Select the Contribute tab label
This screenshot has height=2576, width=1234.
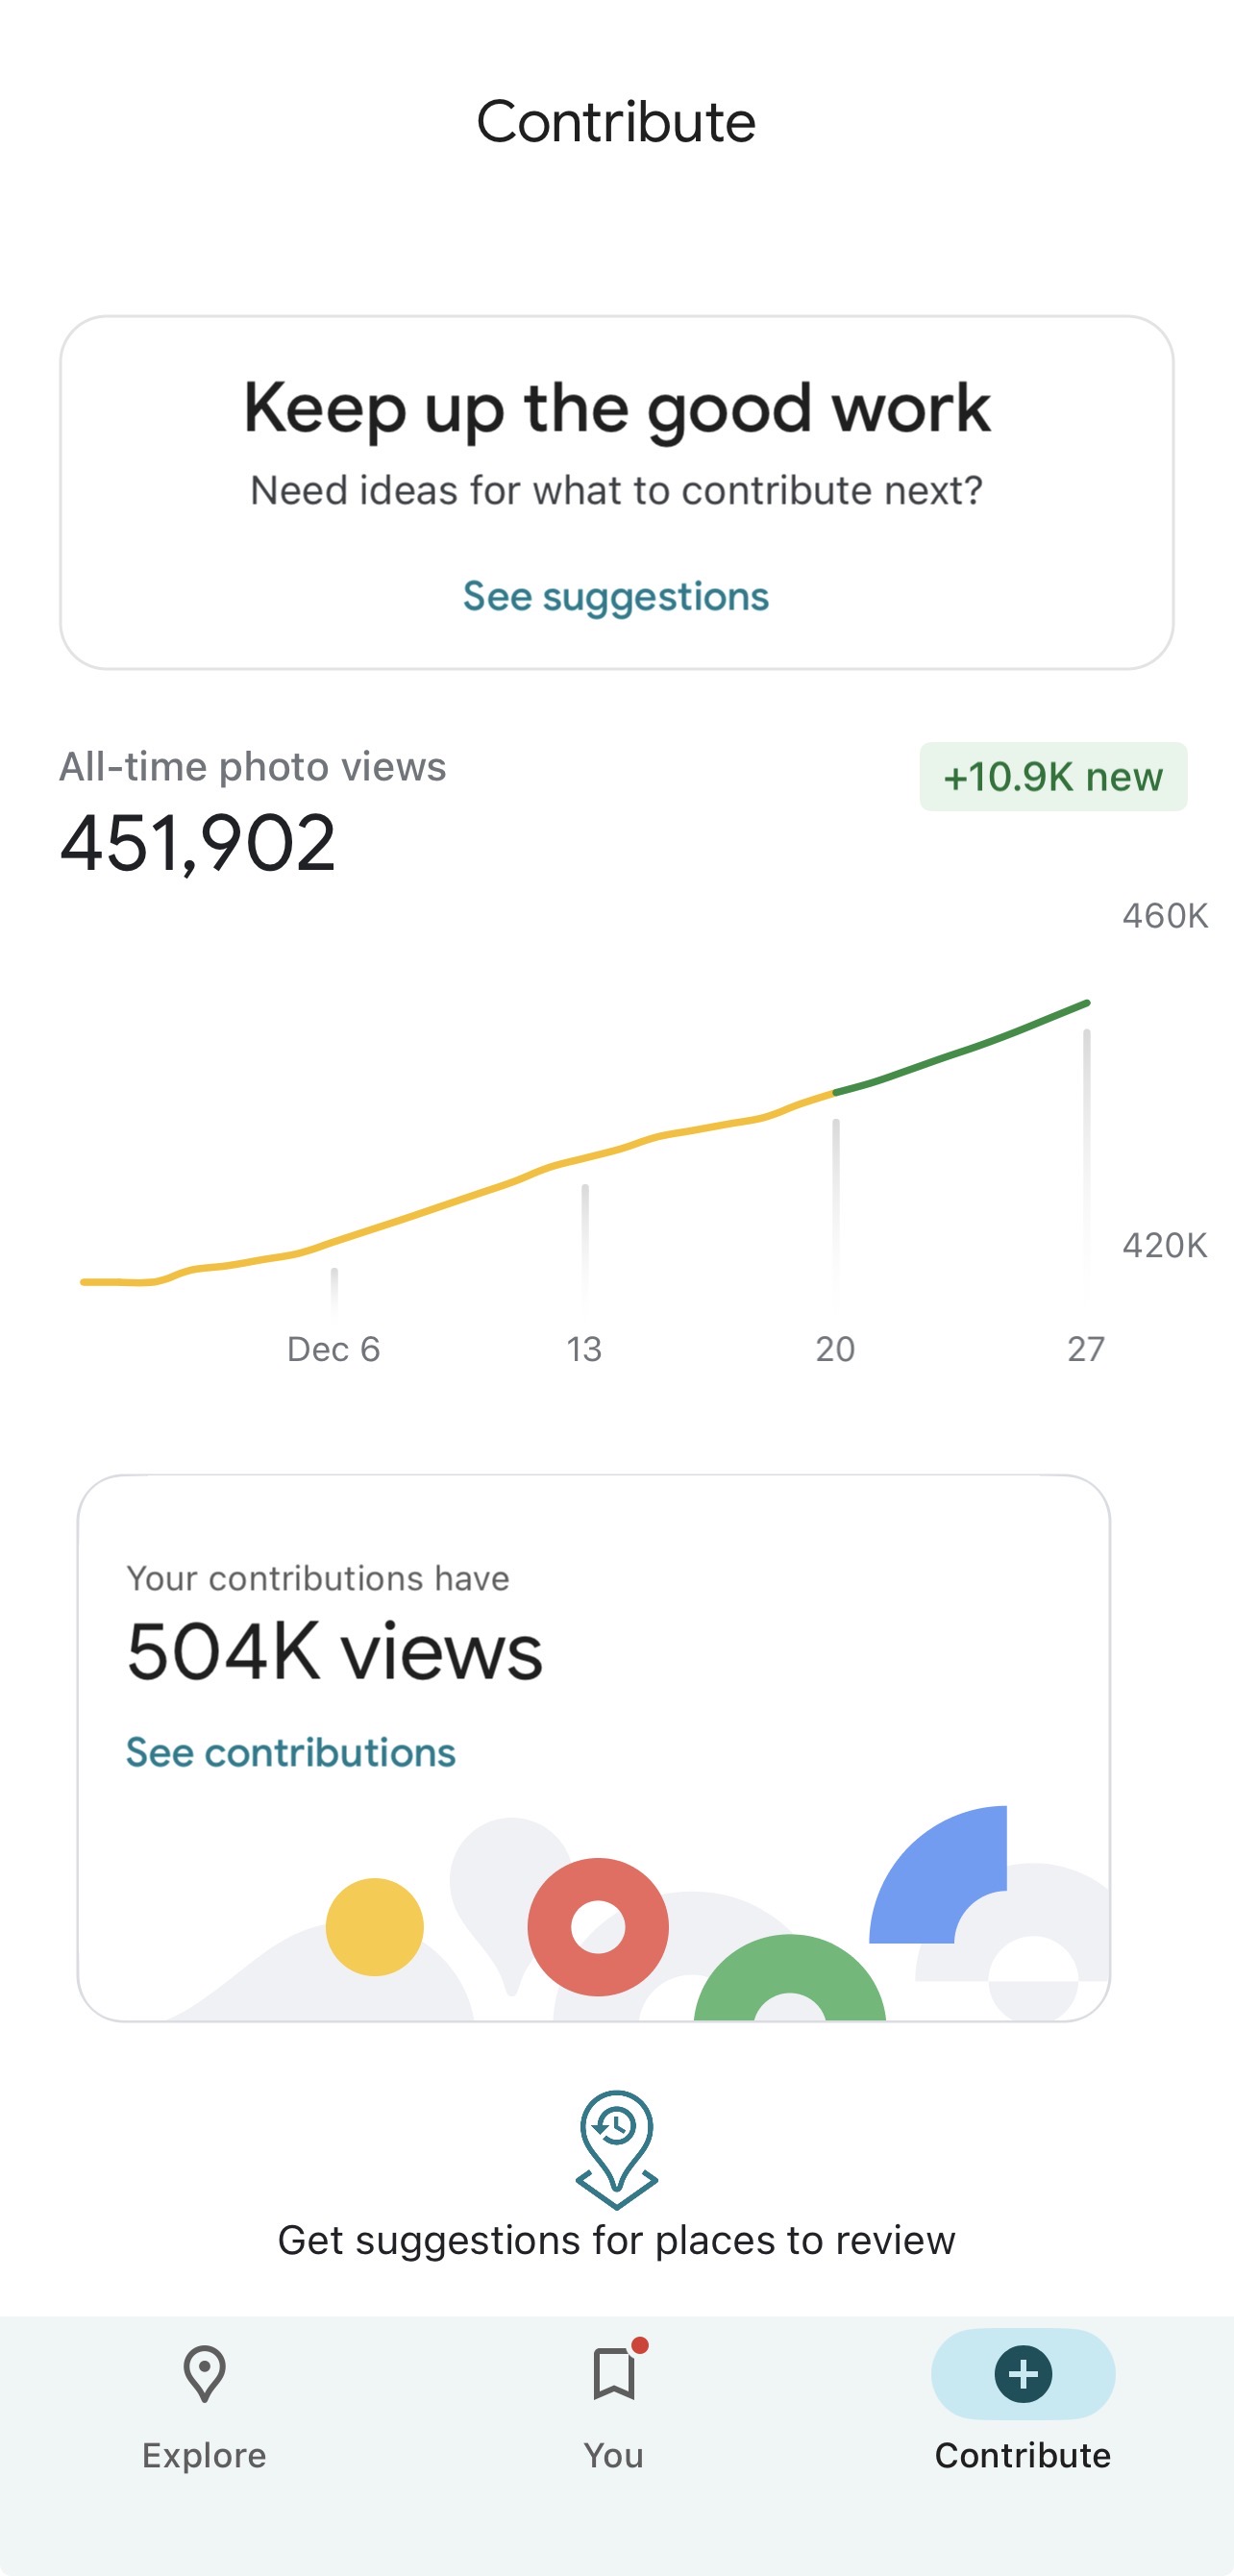(x=1022, y=2455)
